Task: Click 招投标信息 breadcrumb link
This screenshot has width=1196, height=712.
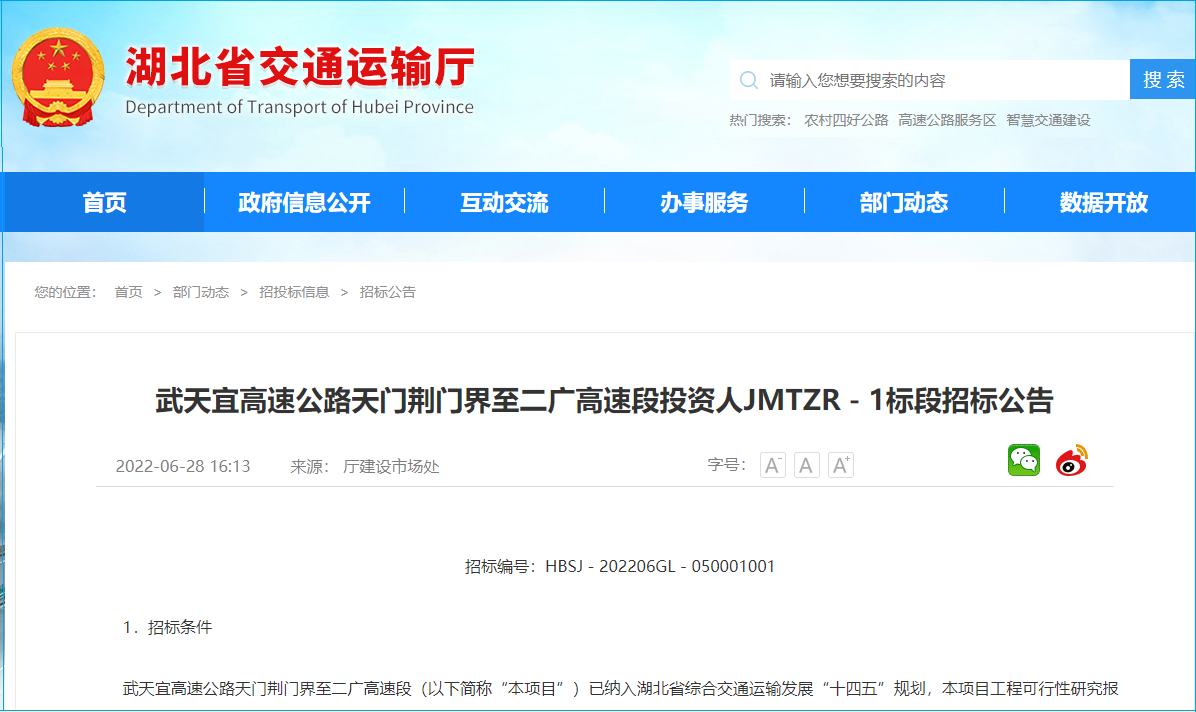Action: tap(294, 292)
